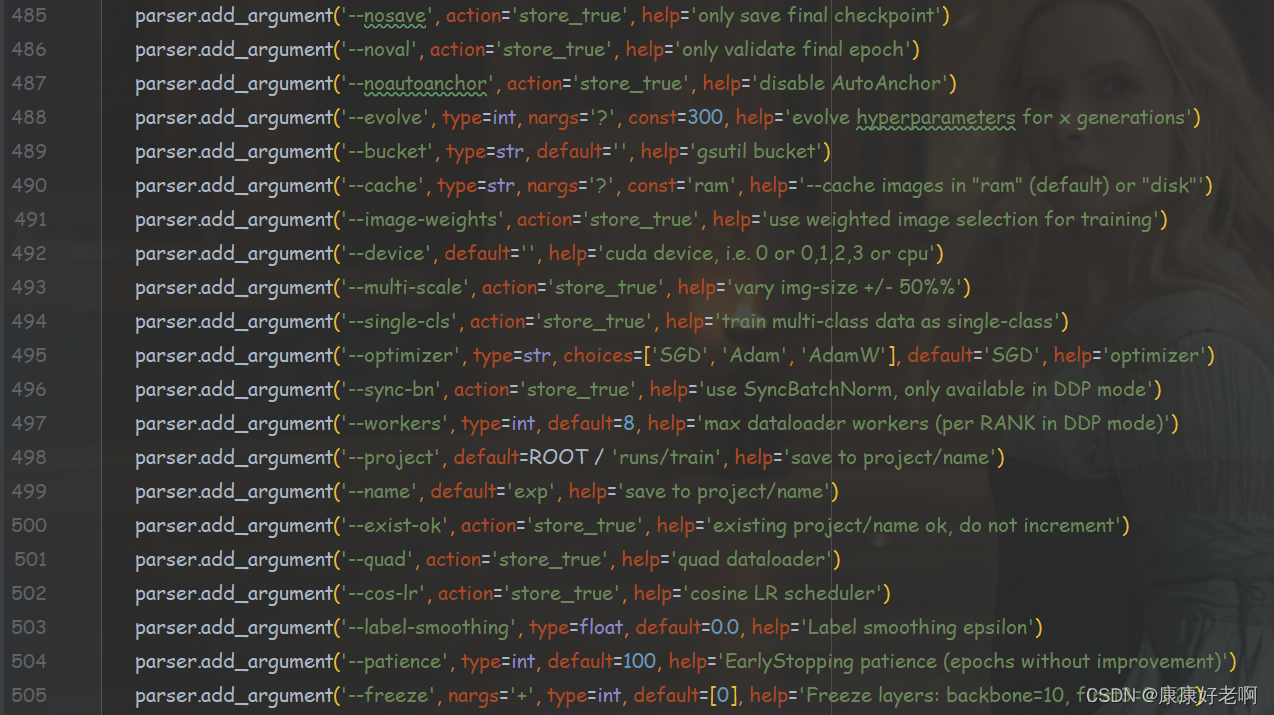The image size is (1274, 715).
Task: Click the '--exist-ok' argument string
Action: [395, 525]
